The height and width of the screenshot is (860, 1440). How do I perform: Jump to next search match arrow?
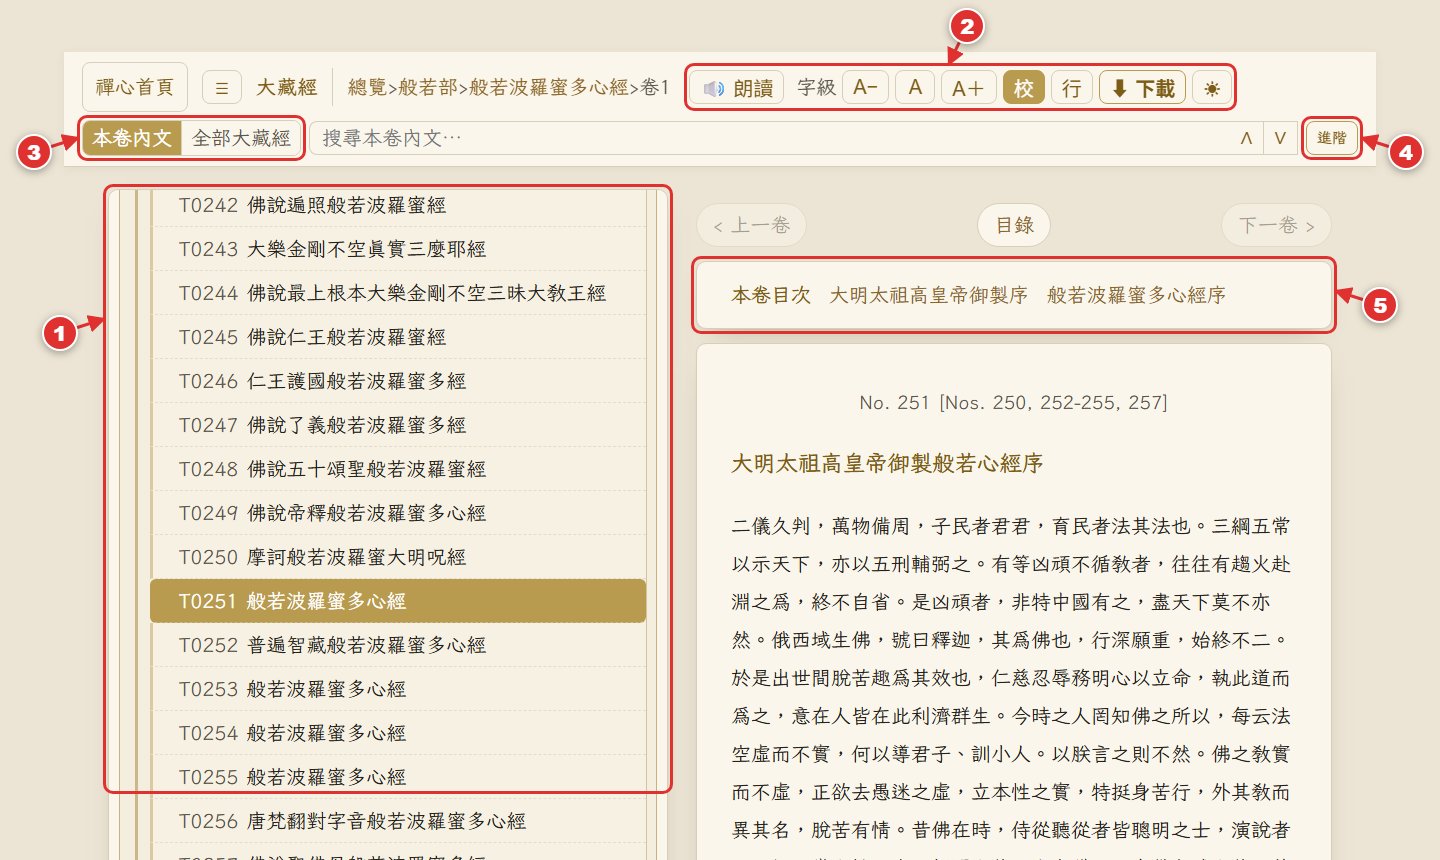pyautogui.click(x=1280, y=138)
